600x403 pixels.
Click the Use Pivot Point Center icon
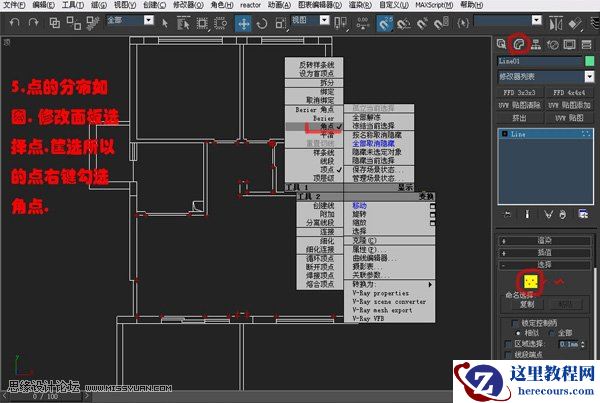pyautogui.click(x=340, y=23)
